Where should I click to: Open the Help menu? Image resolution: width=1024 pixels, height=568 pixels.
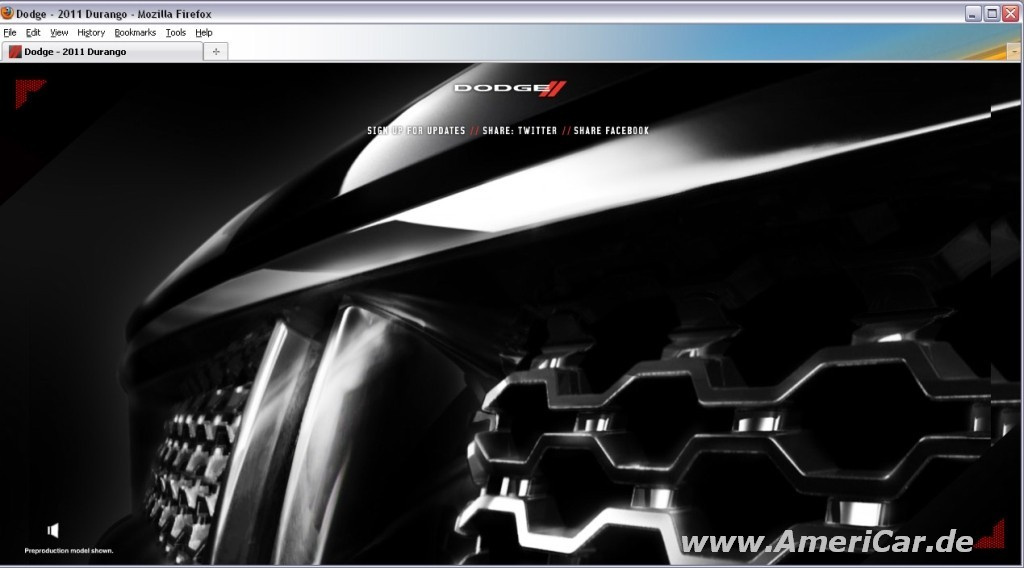(204, 33)
